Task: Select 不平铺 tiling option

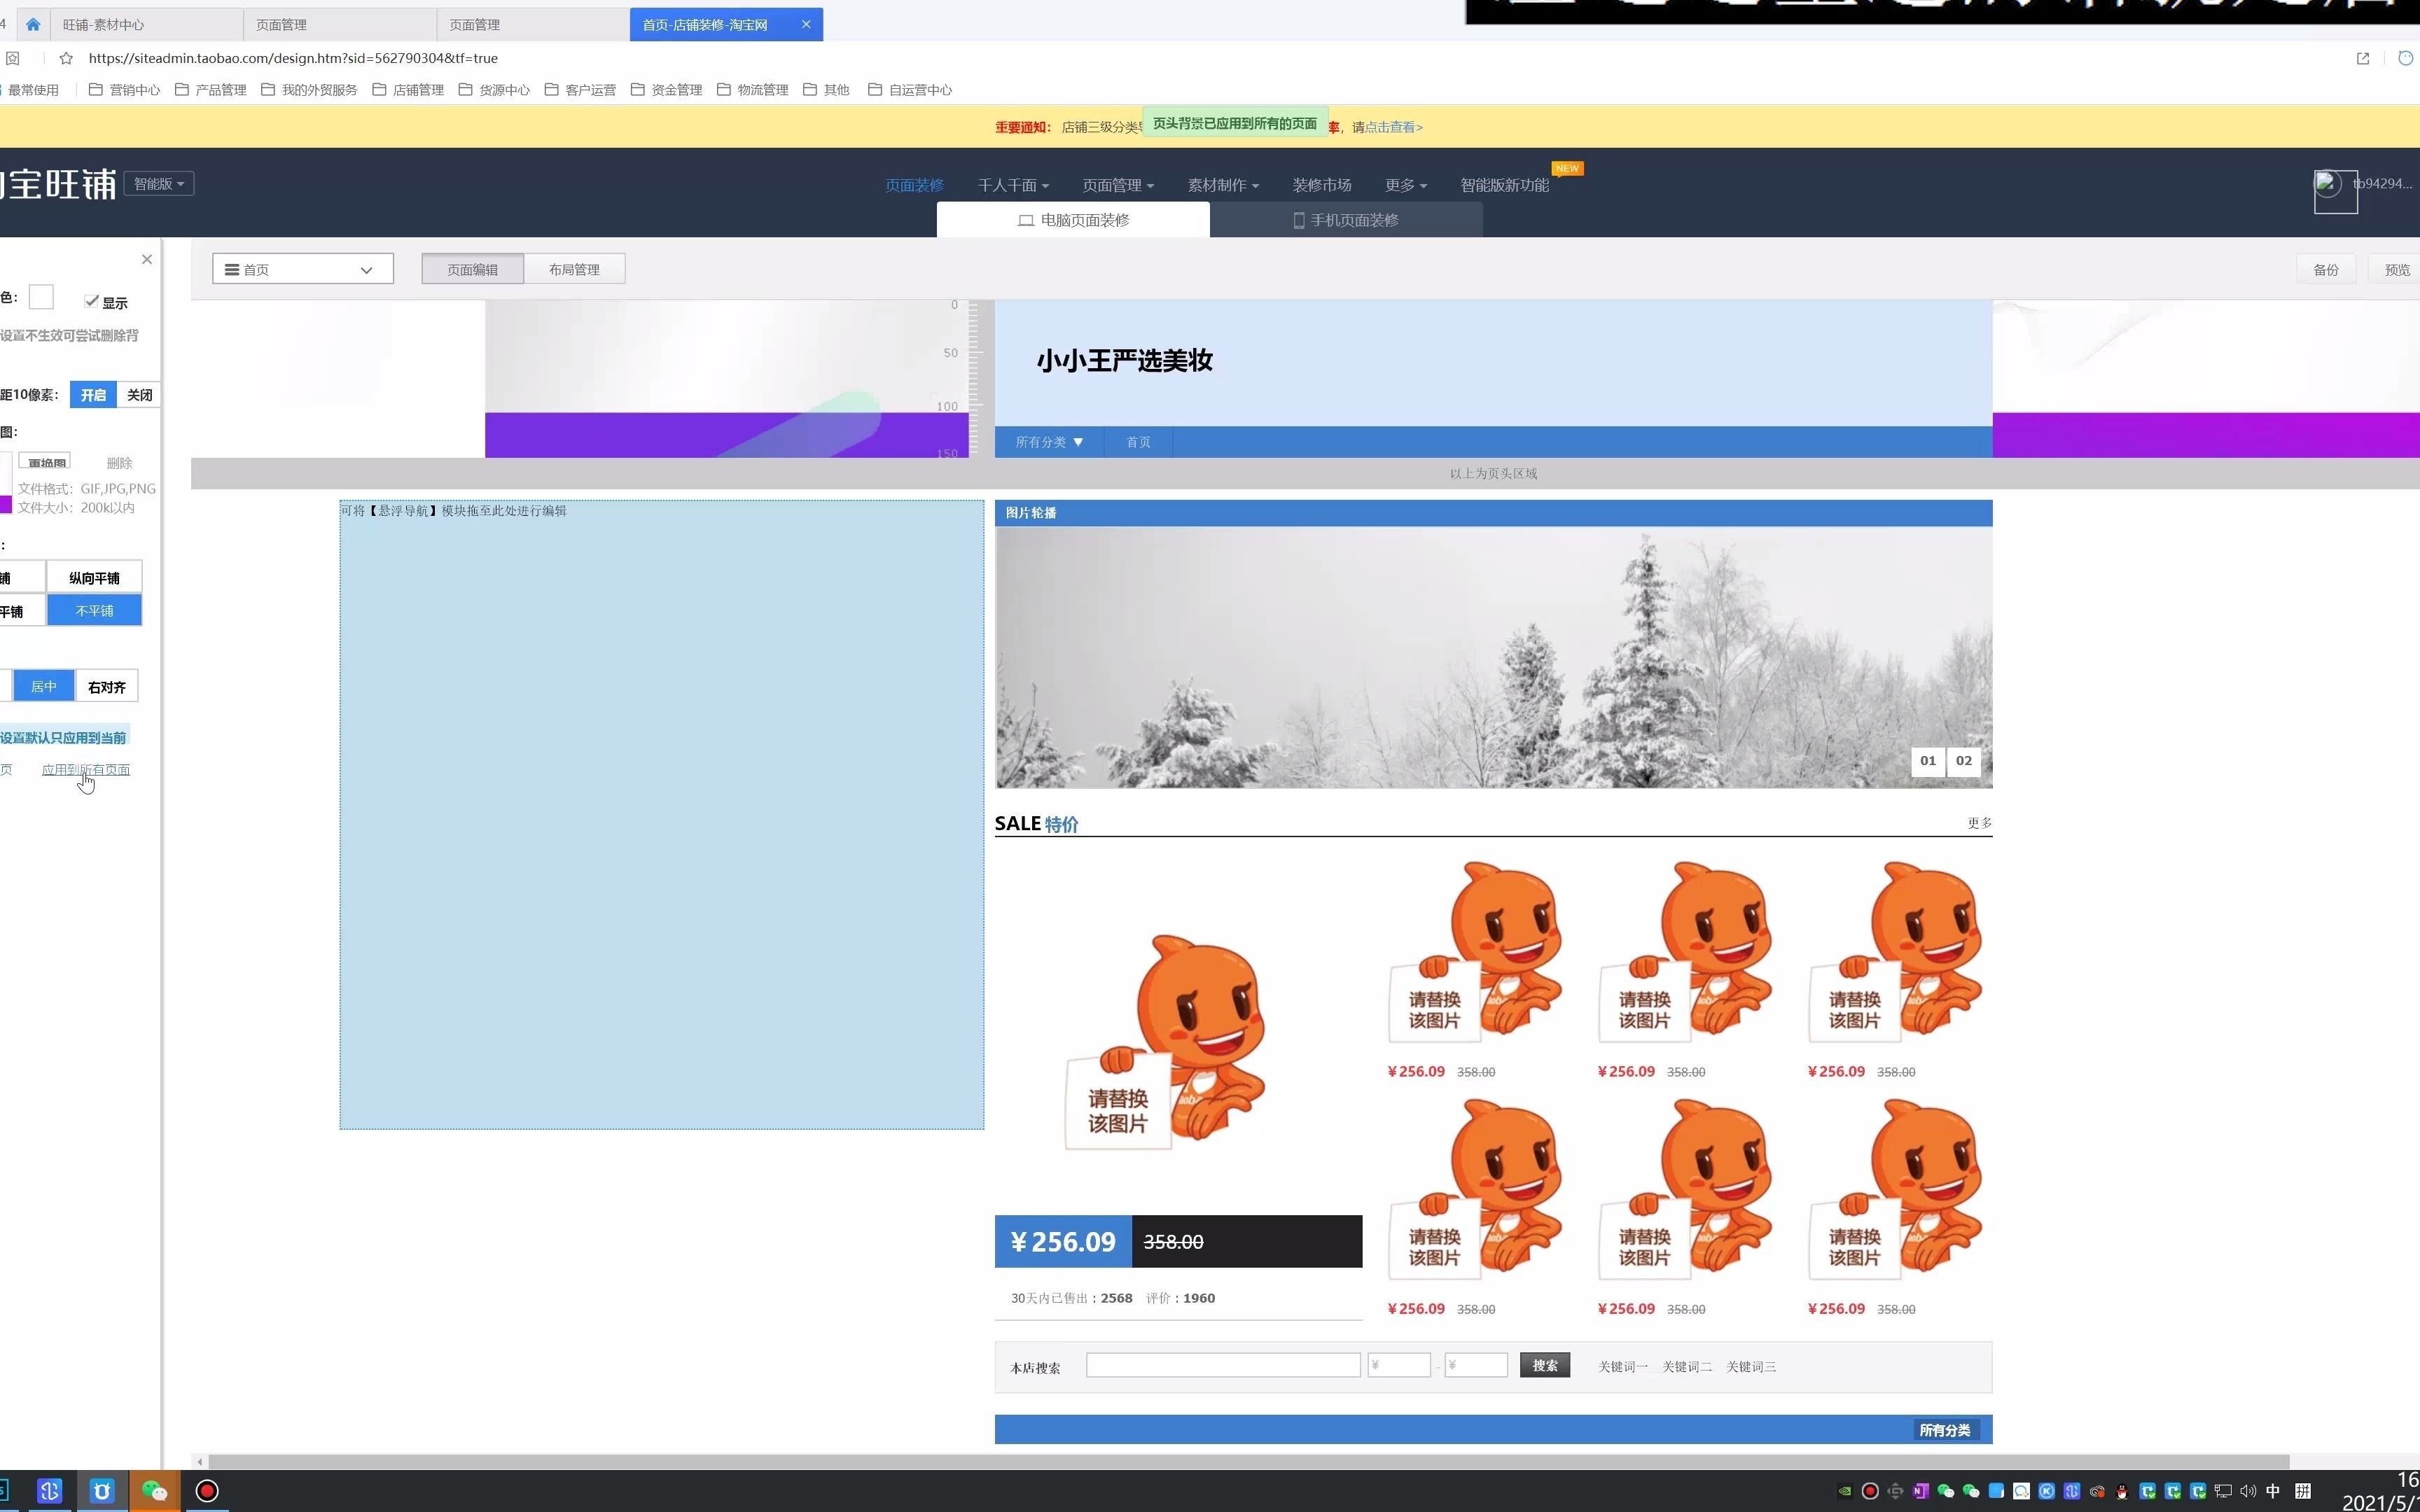Action: point(94,611)
